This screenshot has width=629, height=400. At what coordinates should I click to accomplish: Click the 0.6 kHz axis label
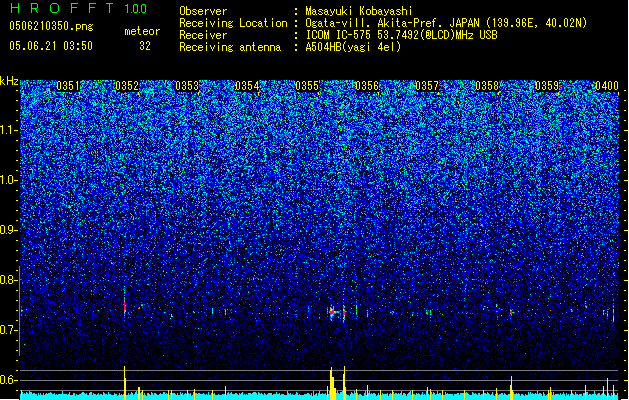pyautogui.click(x=8, y=380)
